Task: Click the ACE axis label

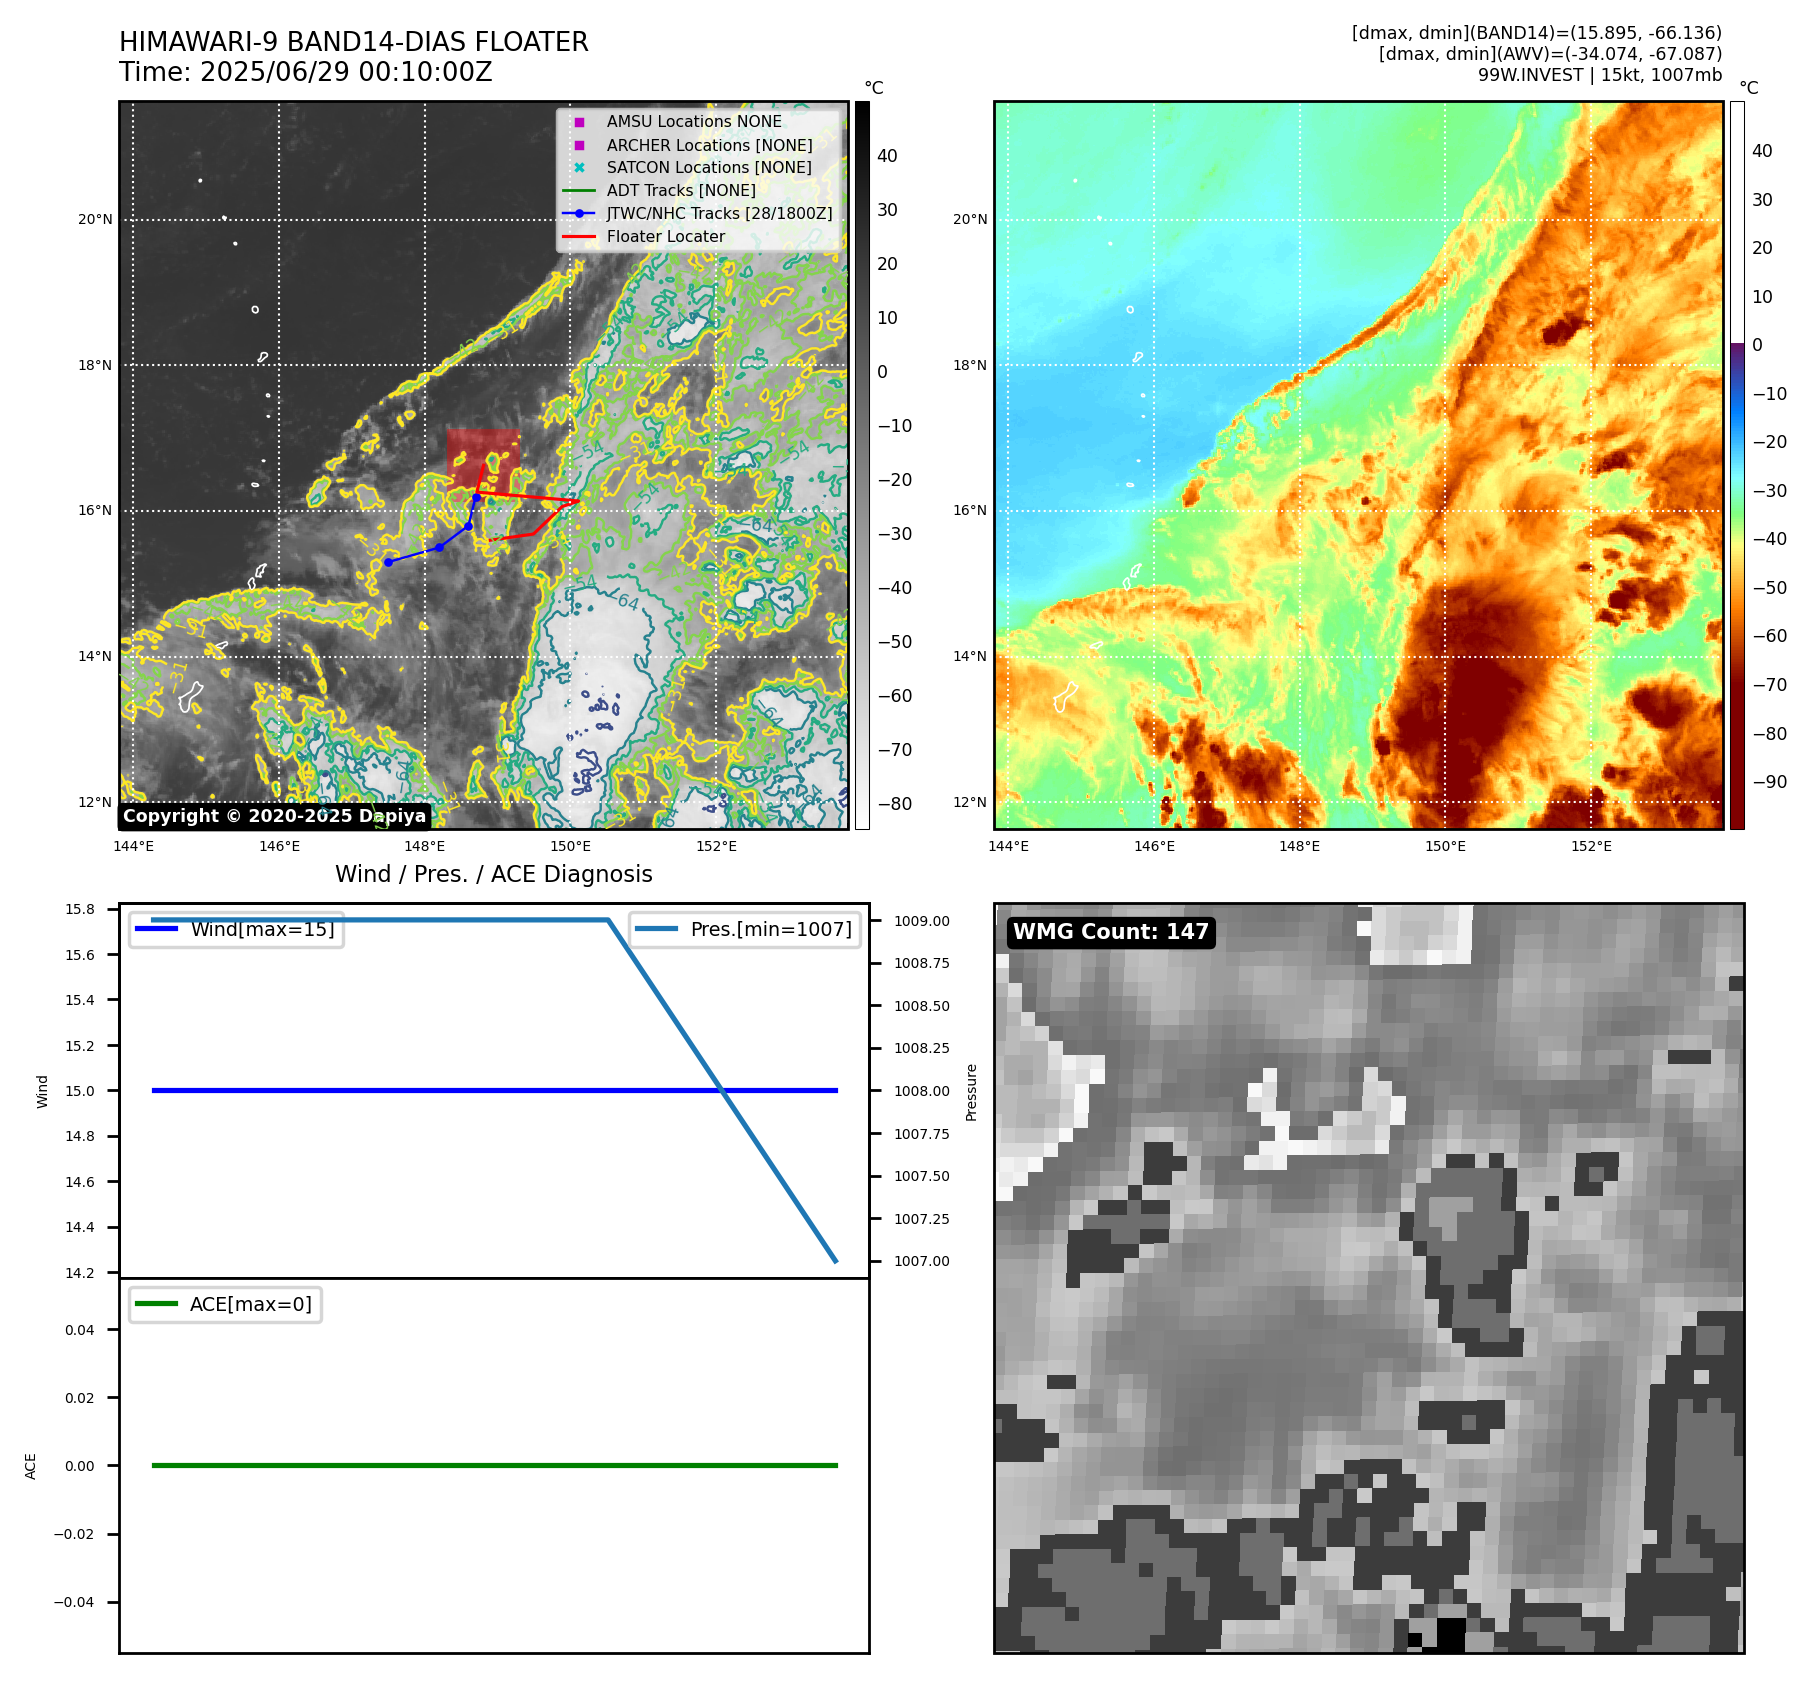Action: pos(31,1466)
